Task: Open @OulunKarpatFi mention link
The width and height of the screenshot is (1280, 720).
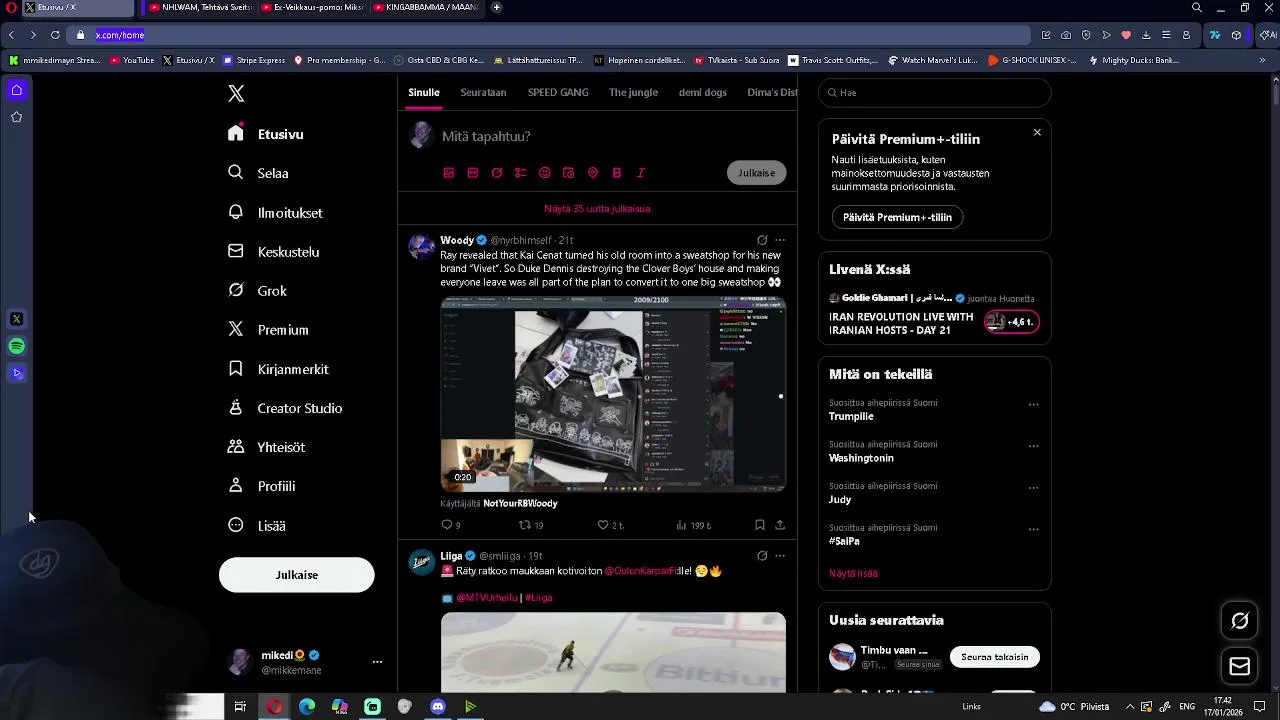Action: pyautogui.click(x=642, y=571)
